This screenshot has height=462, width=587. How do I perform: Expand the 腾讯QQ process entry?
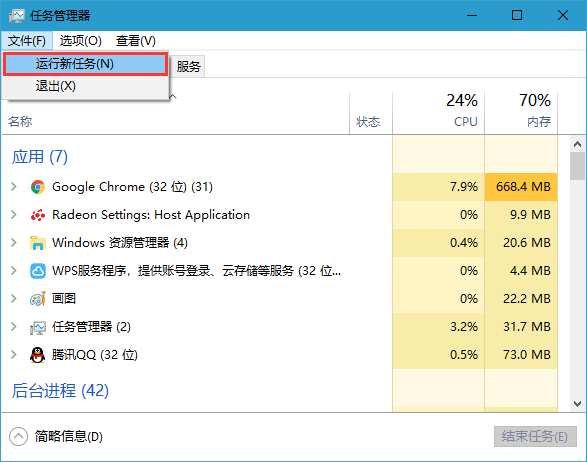pyautogui.click(x=14, y=355)
